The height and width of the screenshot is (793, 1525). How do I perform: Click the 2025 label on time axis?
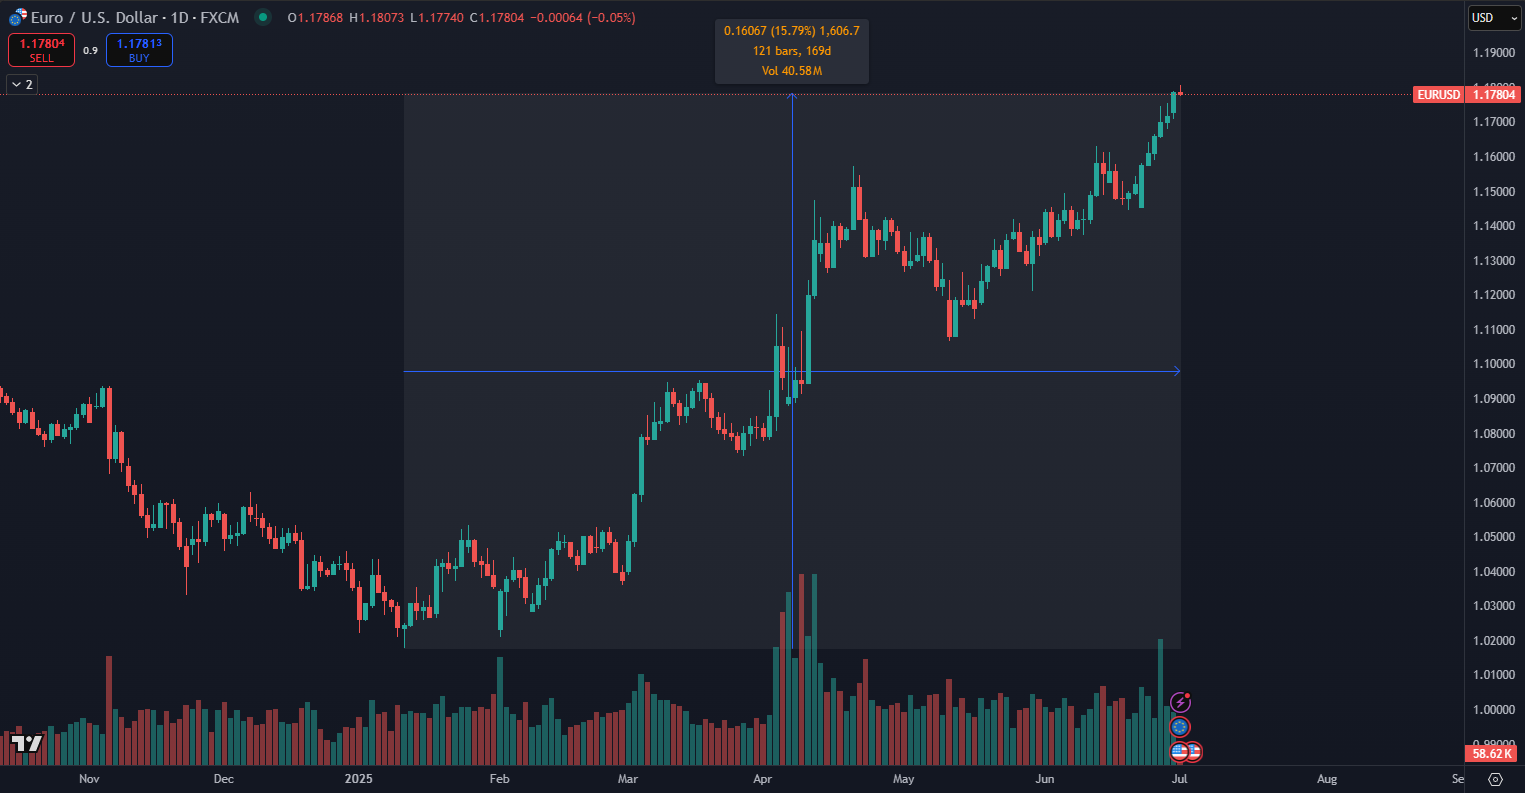click(358, 778)
